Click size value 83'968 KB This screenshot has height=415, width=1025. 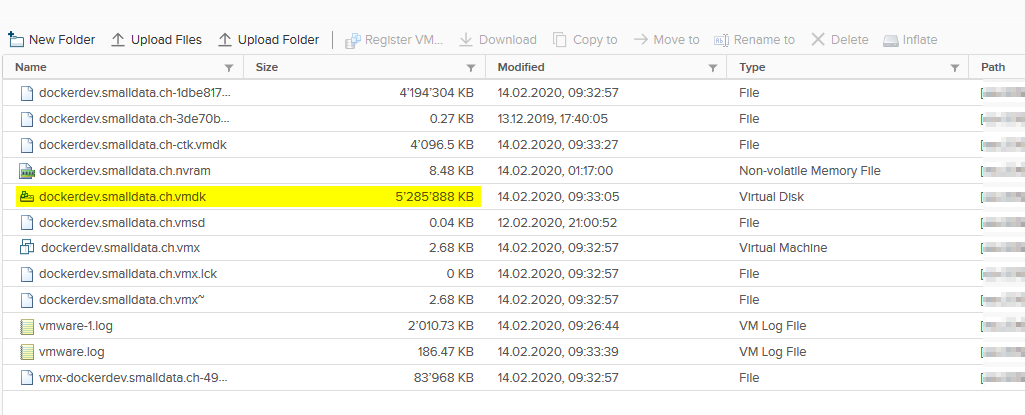(x=444, y=378)
